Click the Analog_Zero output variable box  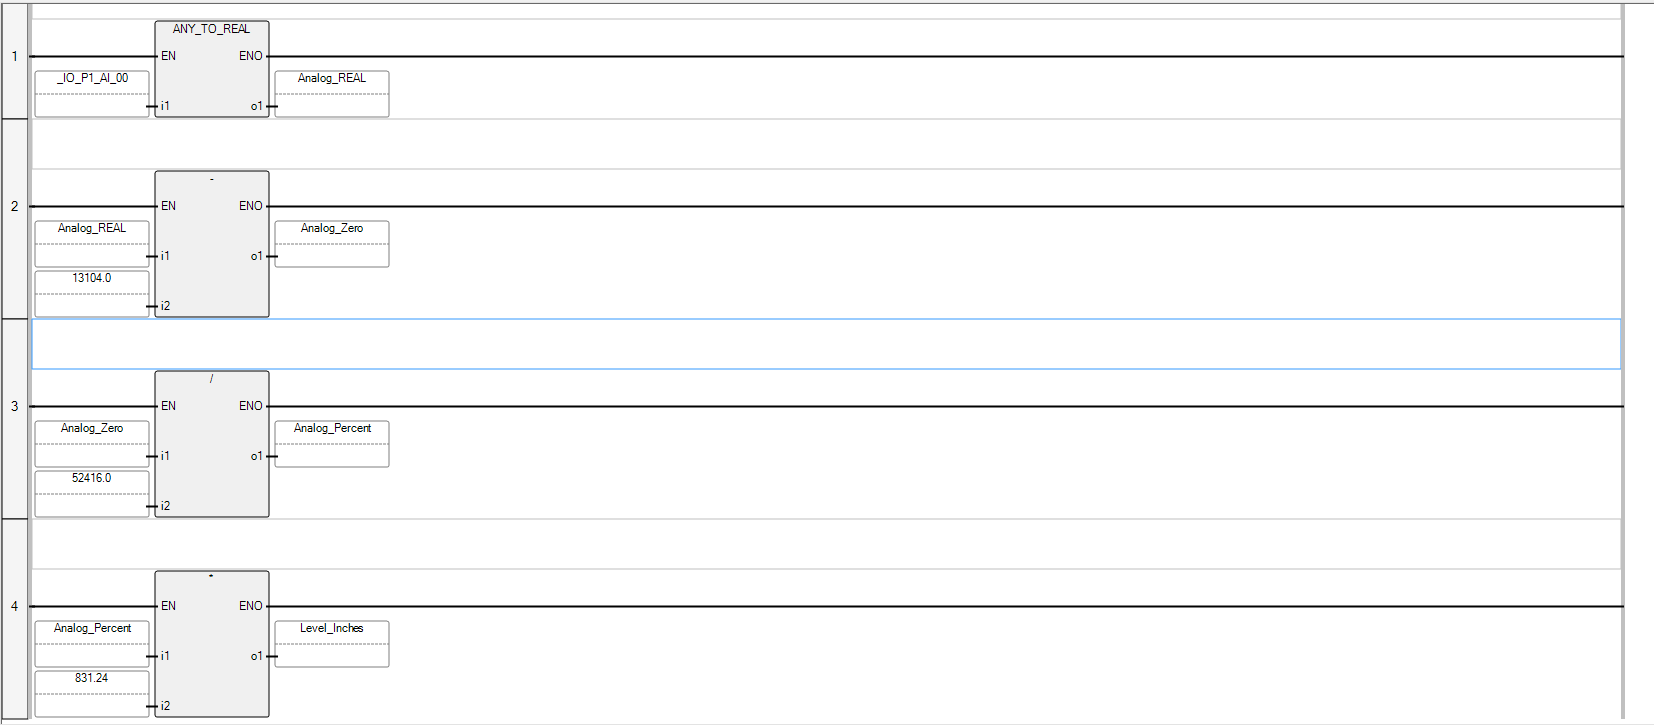point(331,243)
